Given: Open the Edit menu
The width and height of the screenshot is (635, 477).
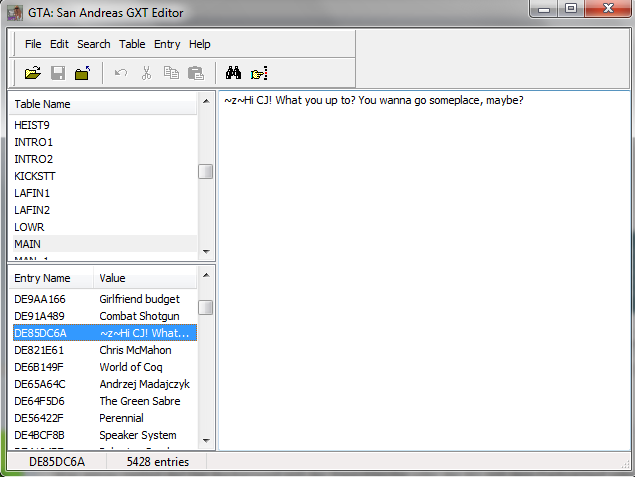Looking at the screenshot, I should [x=59, y=44].
